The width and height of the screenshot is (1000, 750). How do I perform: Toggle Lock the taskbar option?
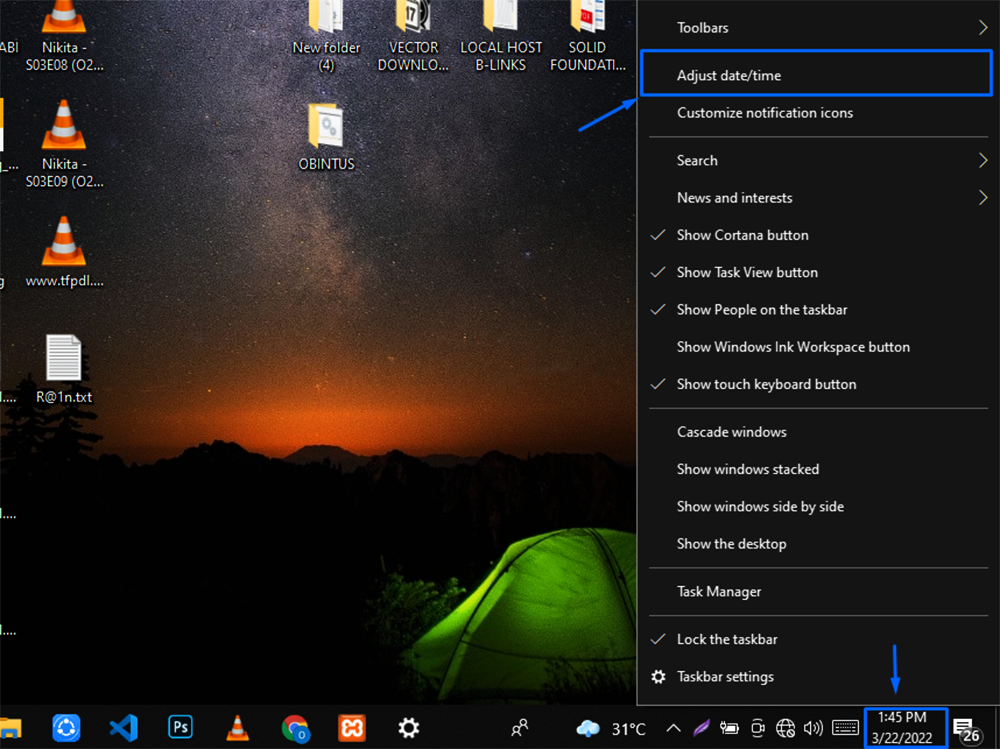coord(726,639)
